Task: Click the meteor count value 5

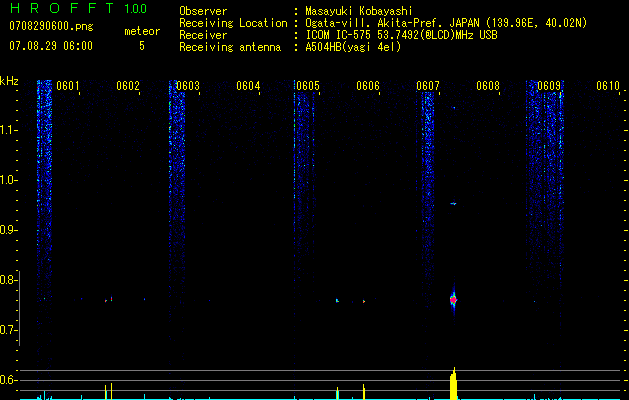Action: 142,46
